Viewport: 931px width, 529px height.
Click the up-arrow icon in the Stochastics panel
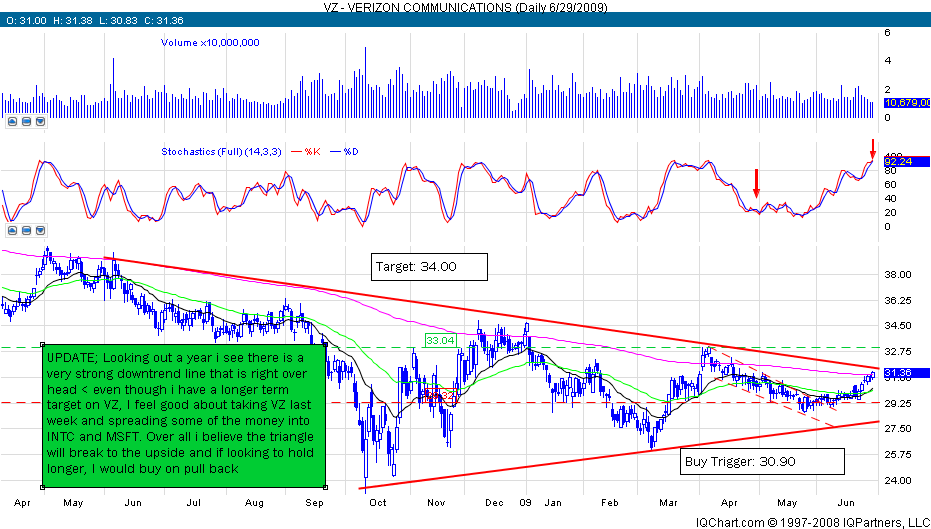click(x=12, y=232)
